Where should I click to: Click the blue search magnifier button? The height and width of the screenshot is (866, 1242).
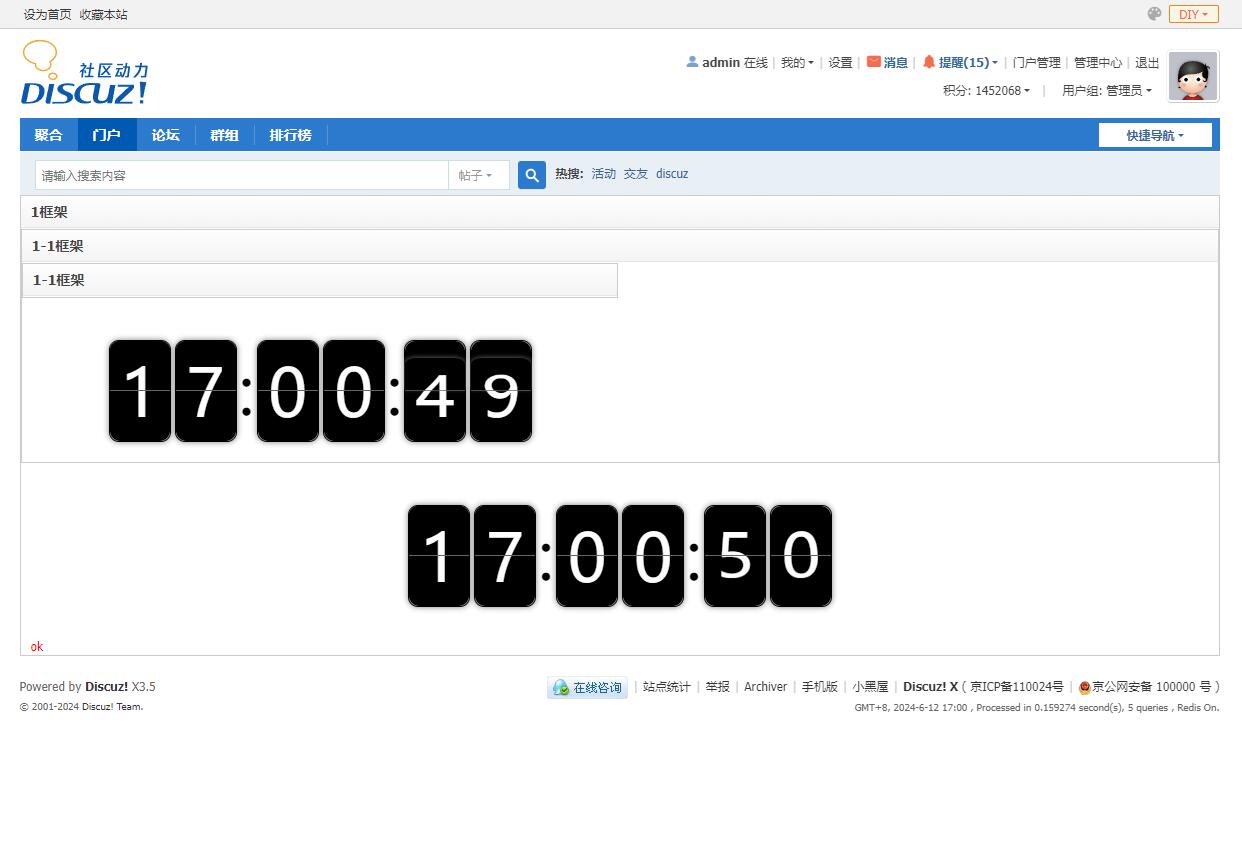tap(532, 175)
